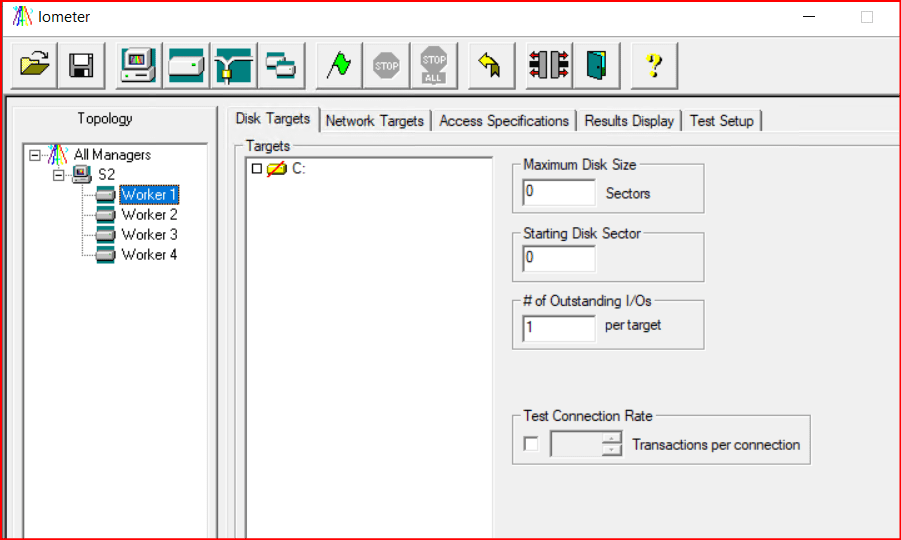Collapse the S2 manager node
Screen dimensions: 901x540
(x=59, y=175)
